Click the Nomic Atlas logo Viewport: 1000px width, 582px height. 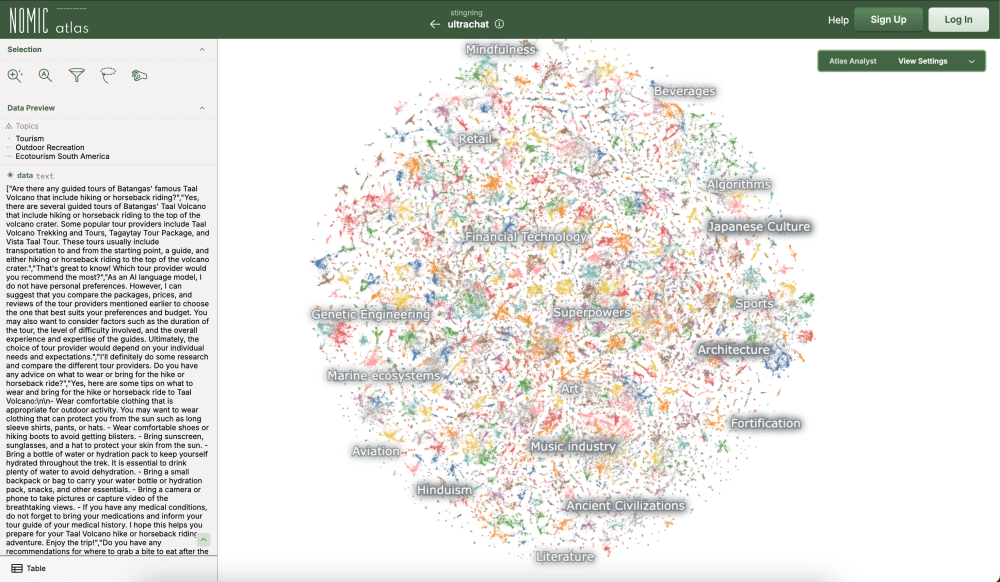[x=48, y=19]
